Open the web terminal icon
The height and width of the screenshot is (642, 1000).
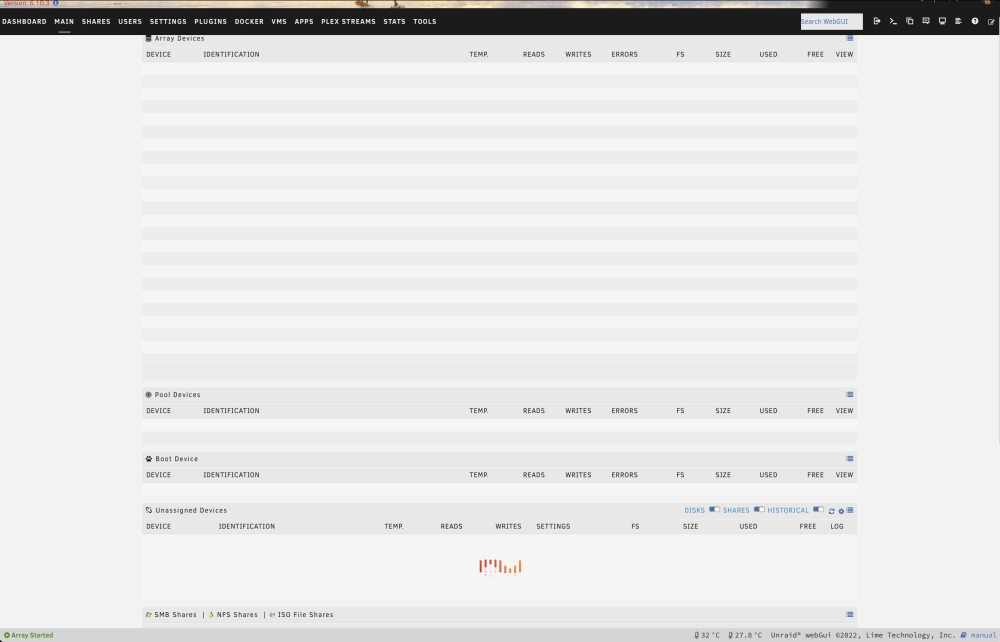pyautogui.click(x=893, y=21)
